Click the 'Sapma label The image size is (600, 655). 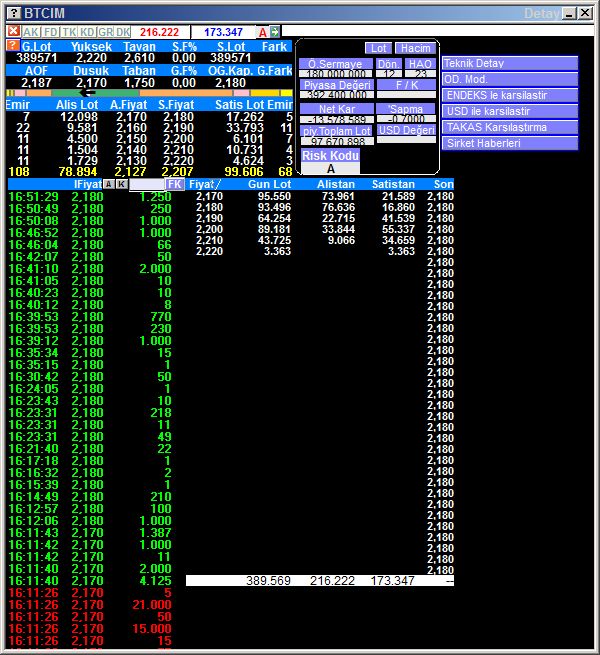(x=406, y=109)
